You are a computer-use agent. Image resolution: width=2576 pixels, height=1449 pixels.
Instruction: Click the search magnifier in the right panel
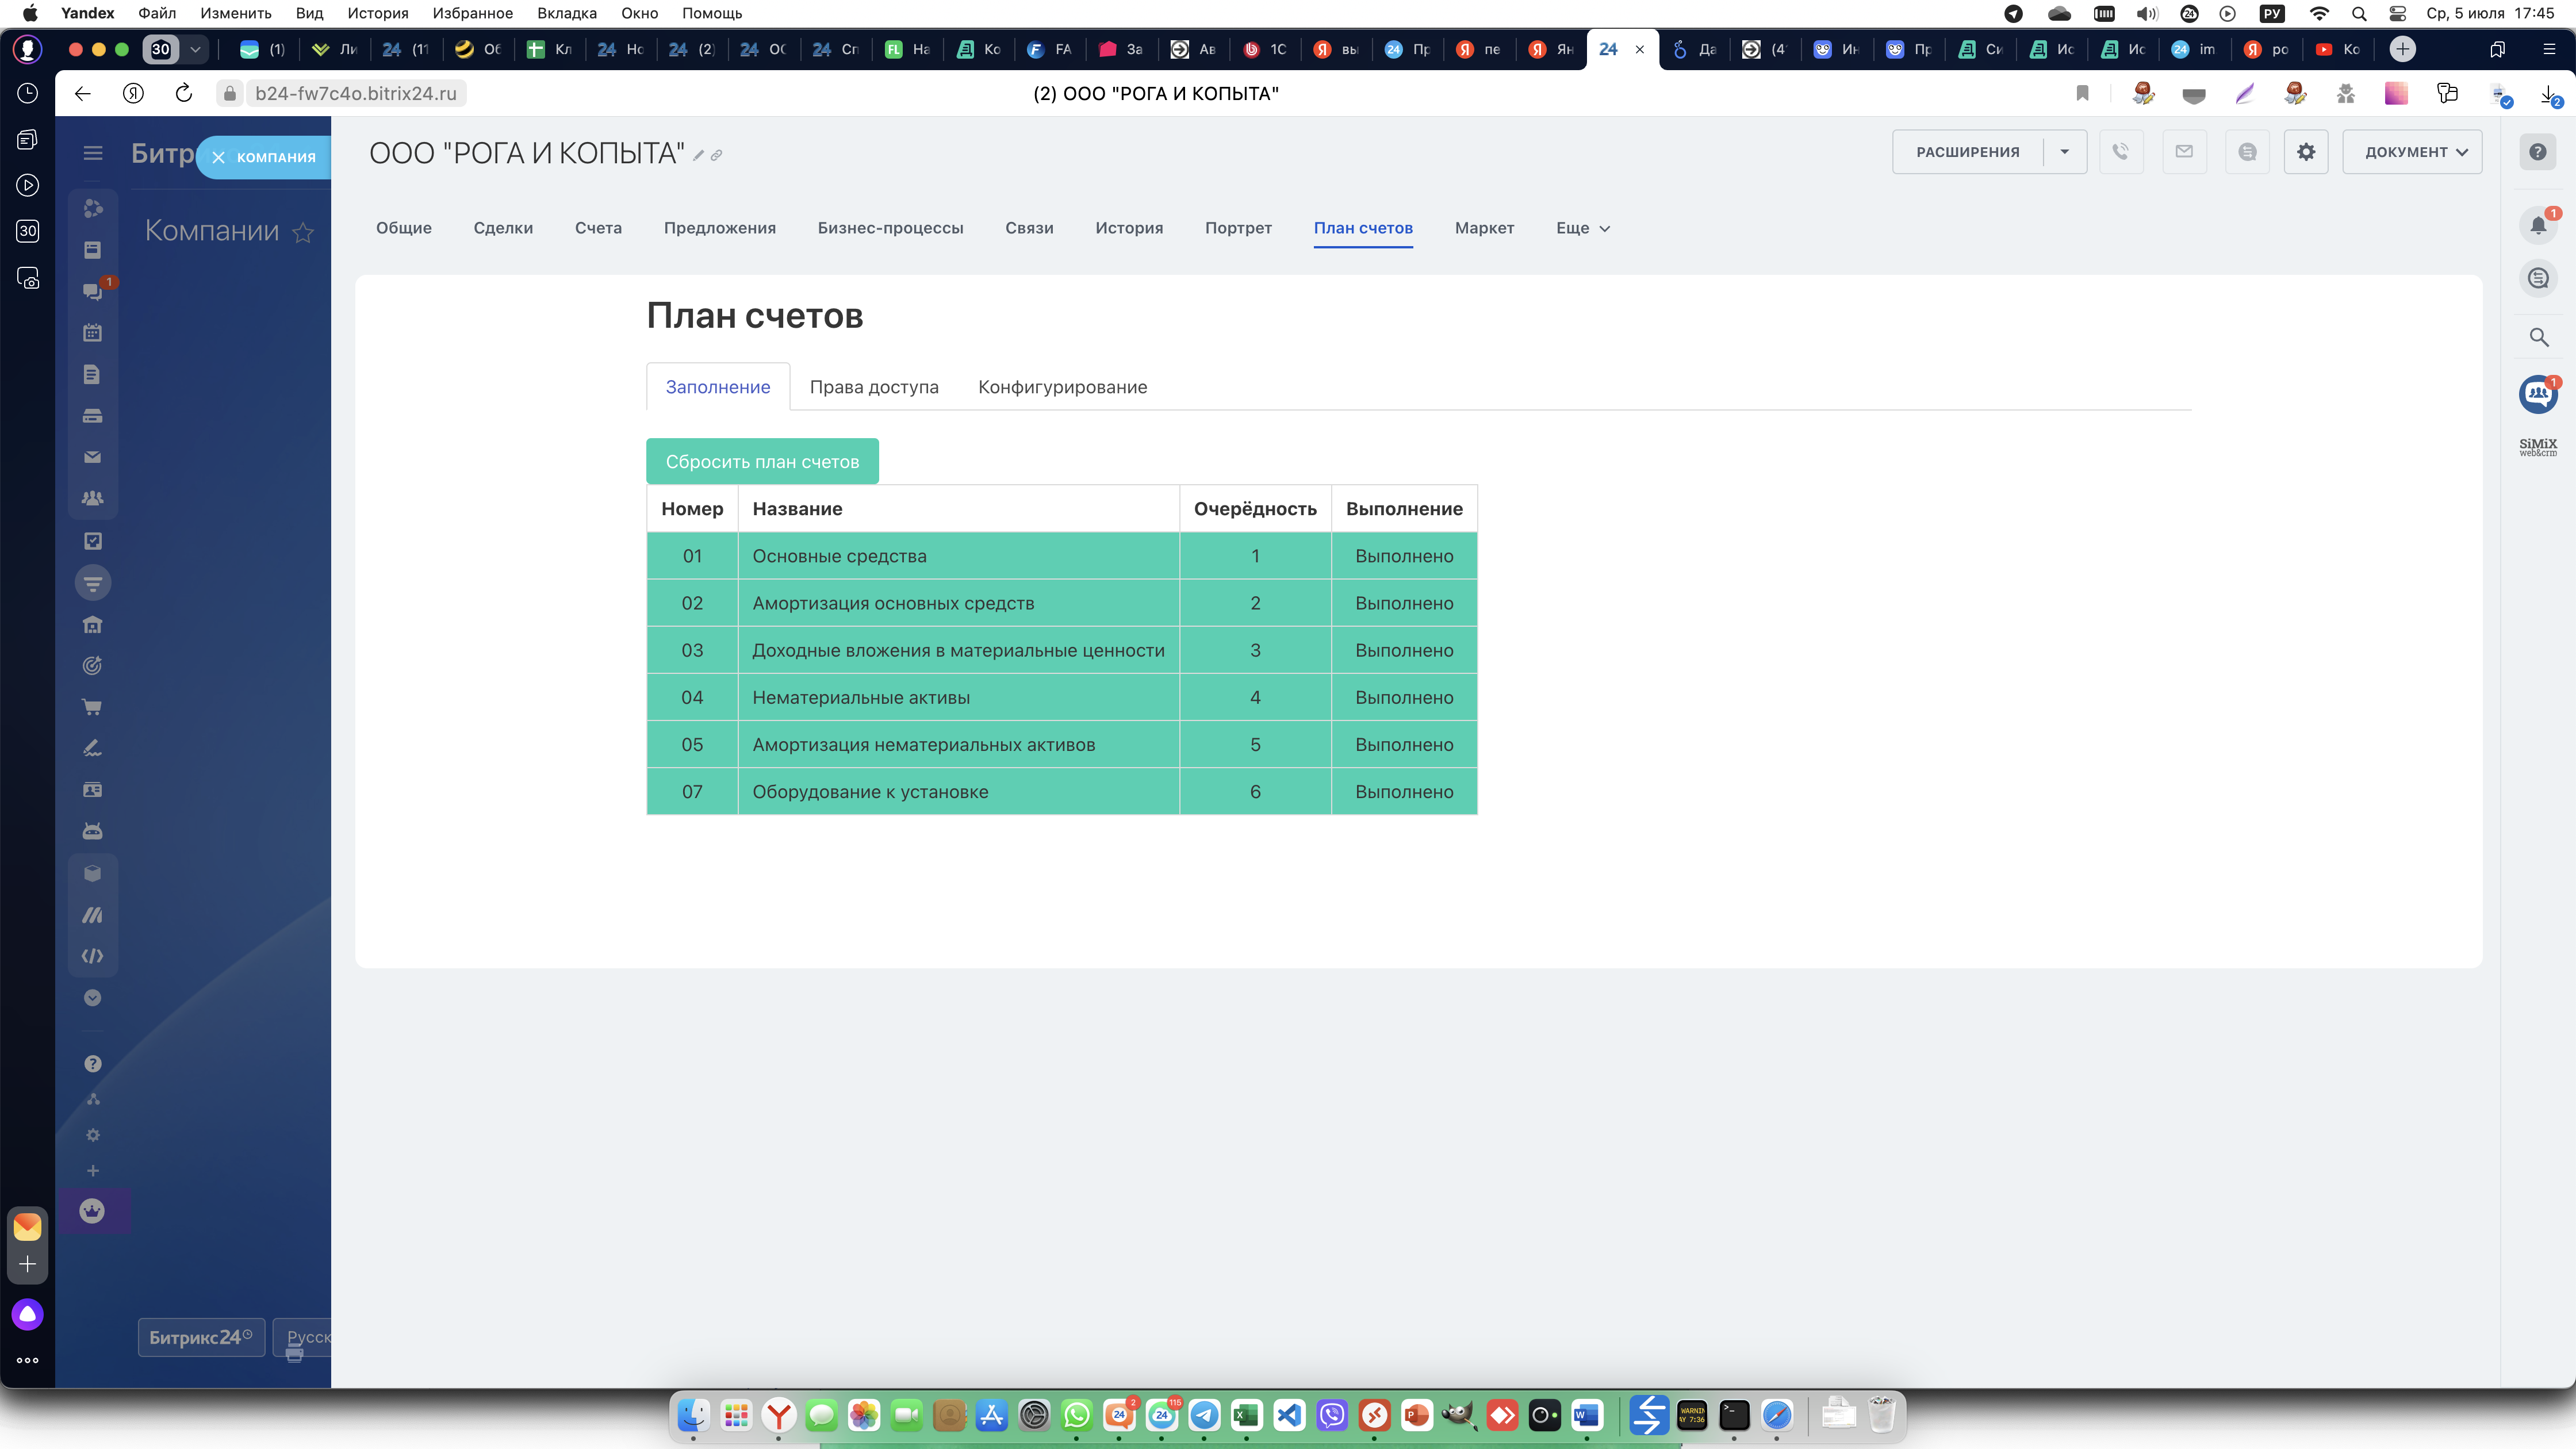coord(2538,337)
